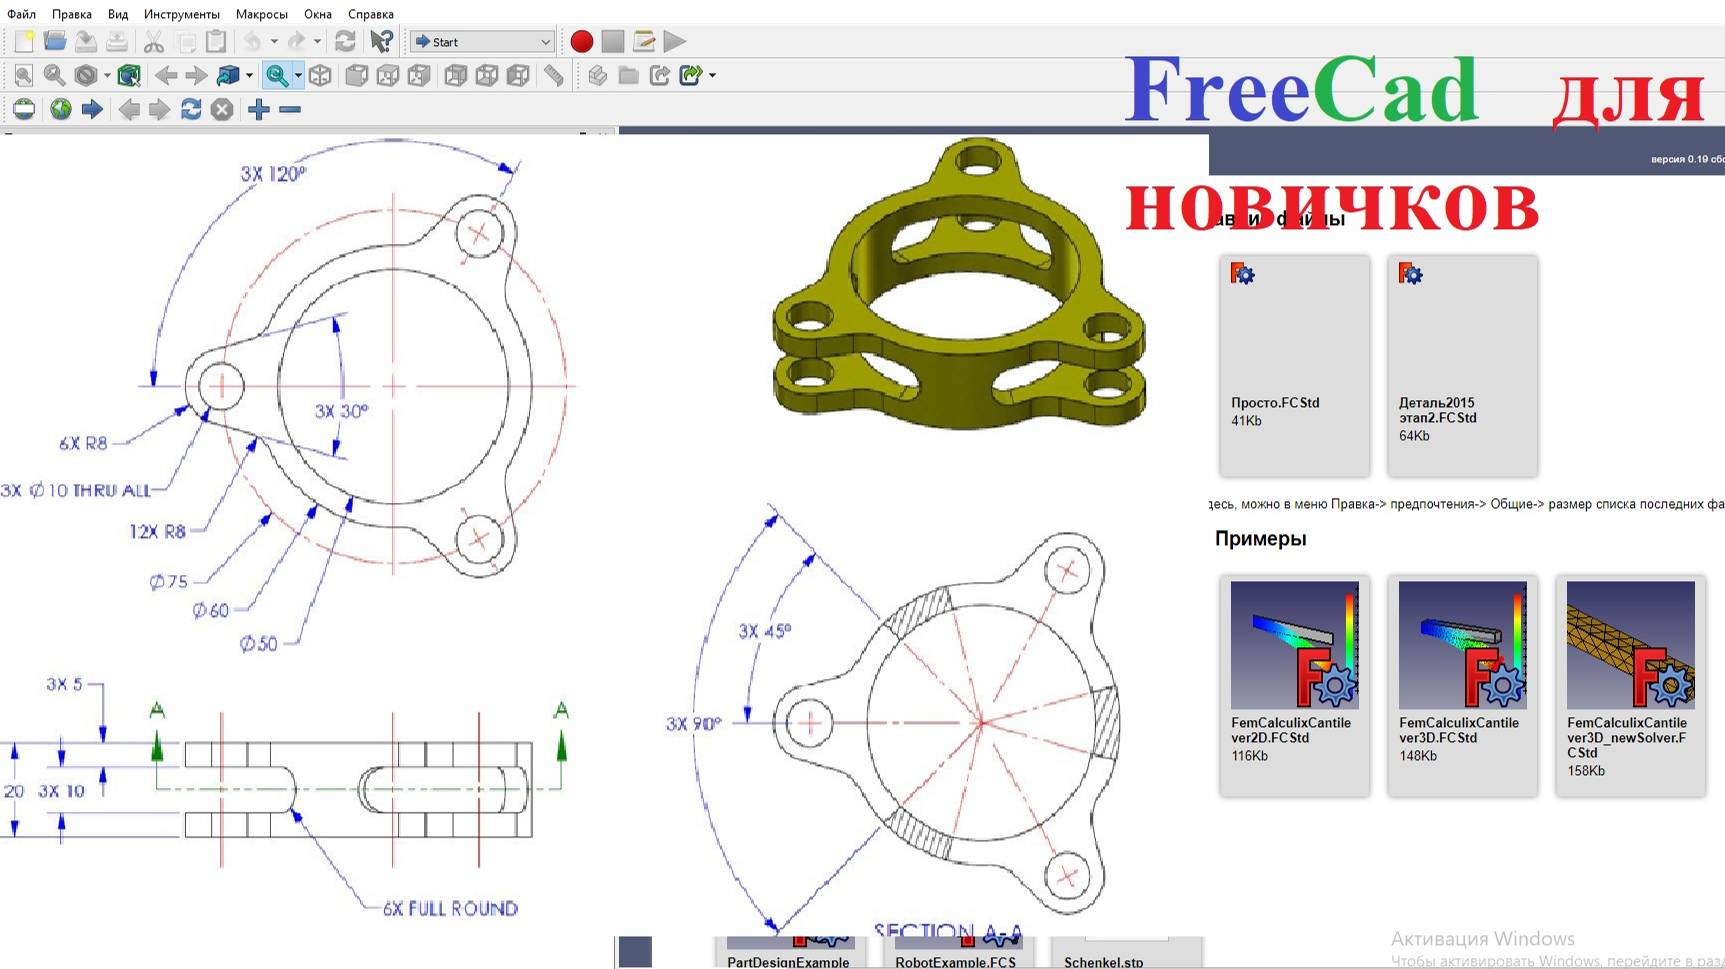Open a file using the folder icon
The image size is (1725, 969).
tap(55, 42)
